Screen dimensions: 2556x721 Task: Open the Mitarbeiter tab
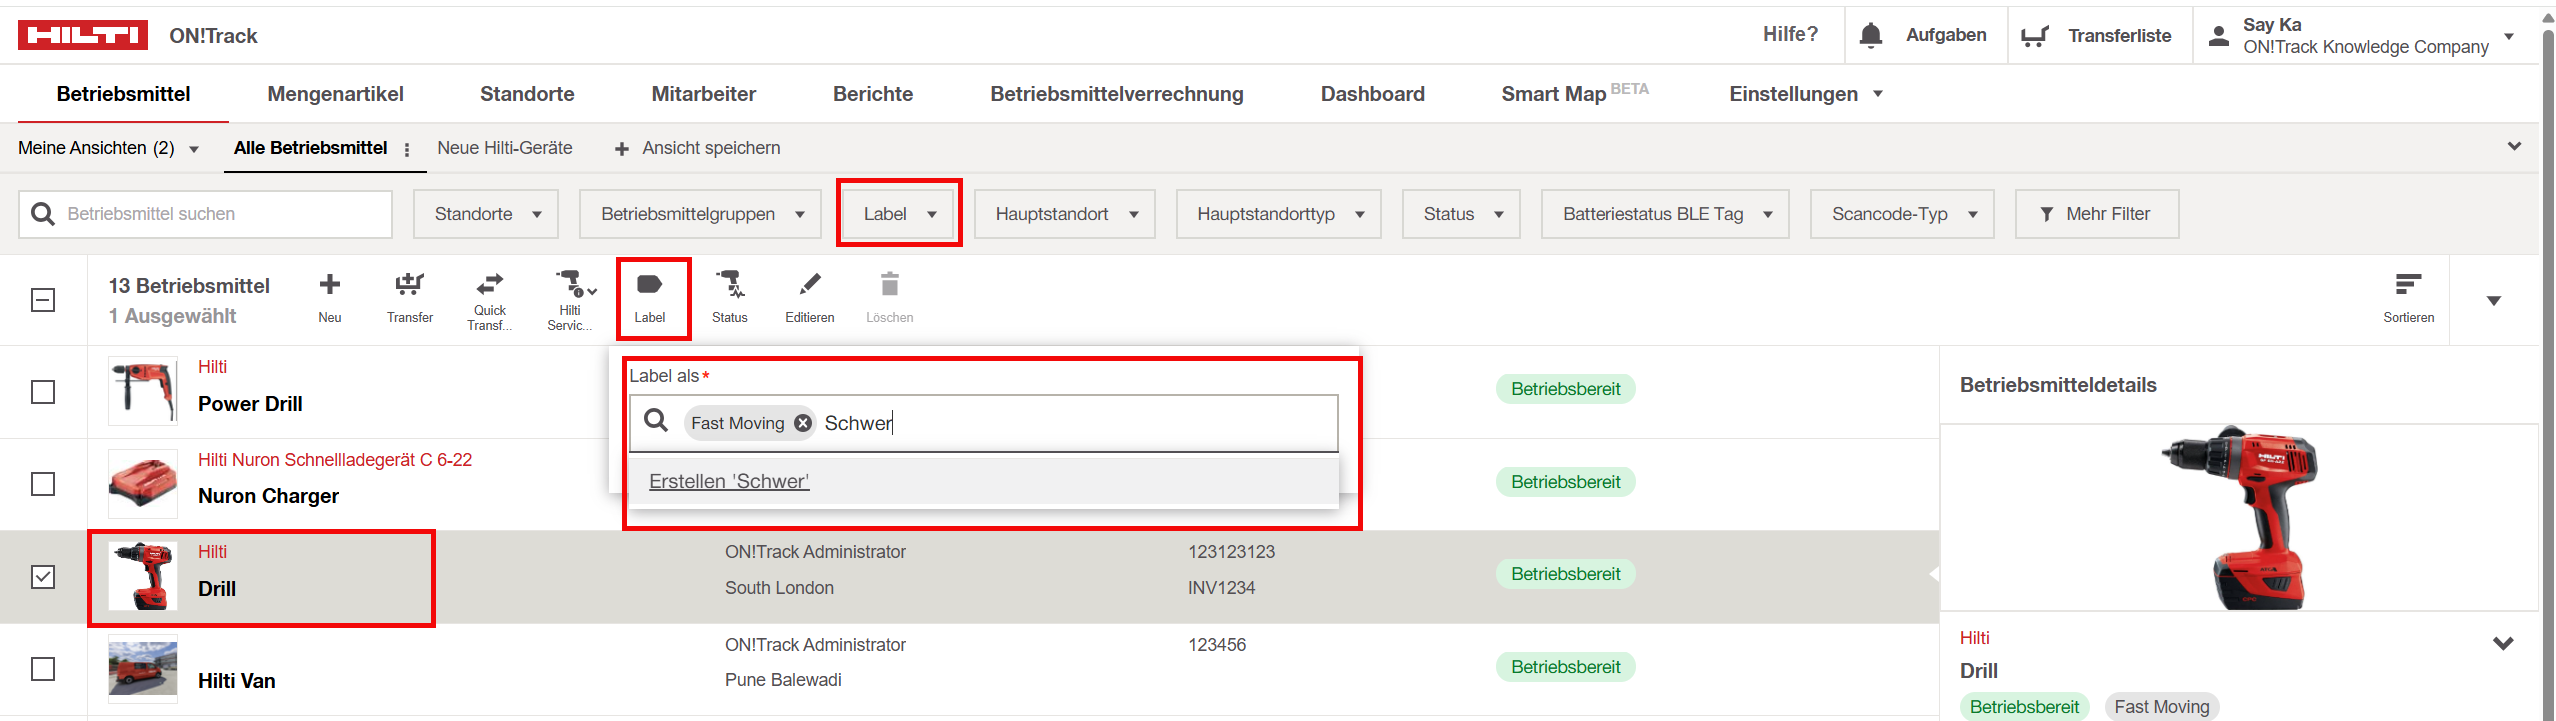(x=704, y=94)
